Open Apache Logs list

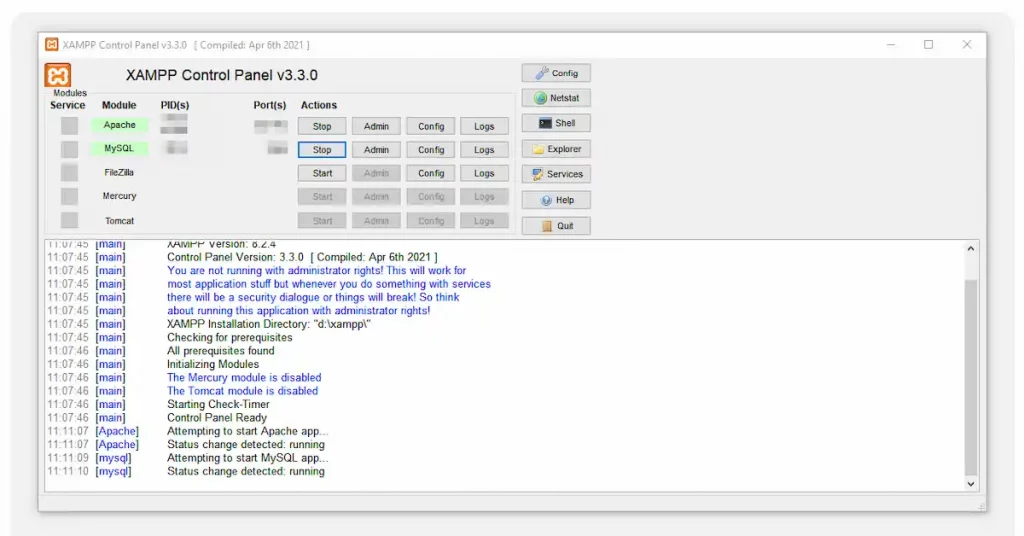click(x=484, y=126)
